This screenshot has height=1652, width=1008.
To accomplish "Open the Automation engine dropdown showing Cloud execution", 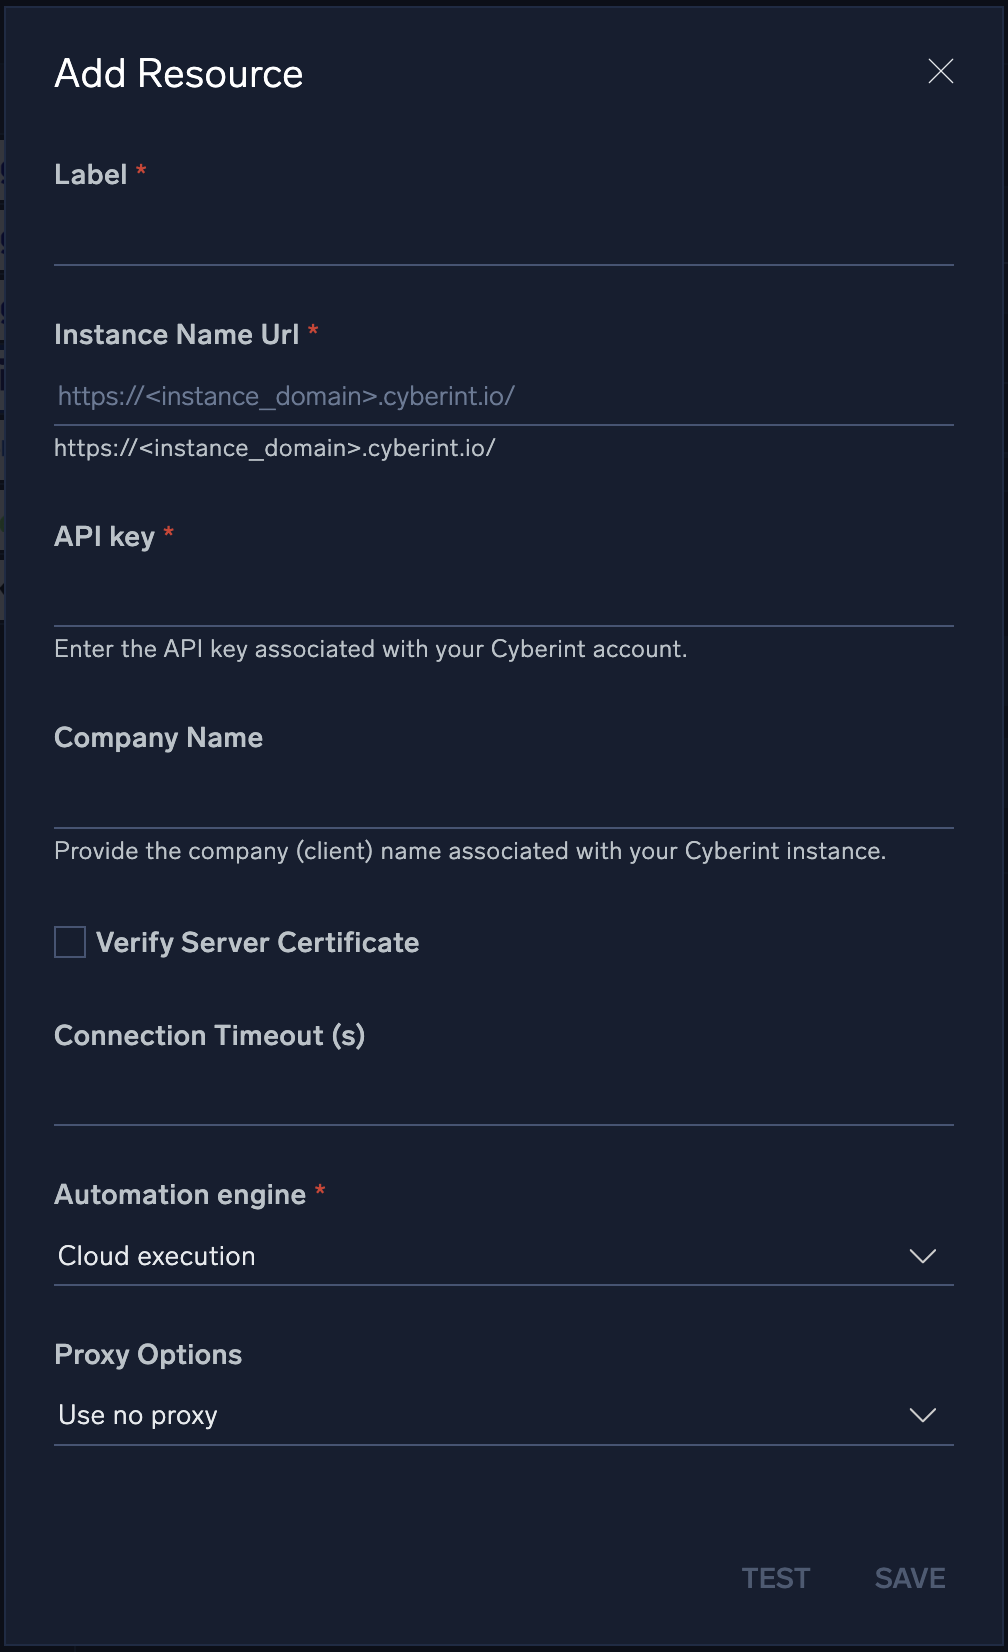I will click(x=480, y=1256).
